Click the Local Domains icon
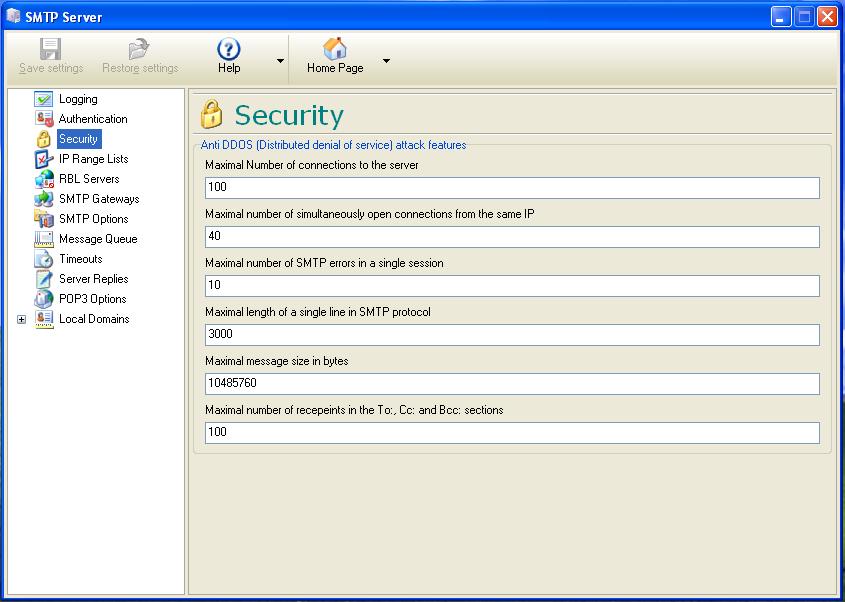845x602 pixels. coord(44,319)
